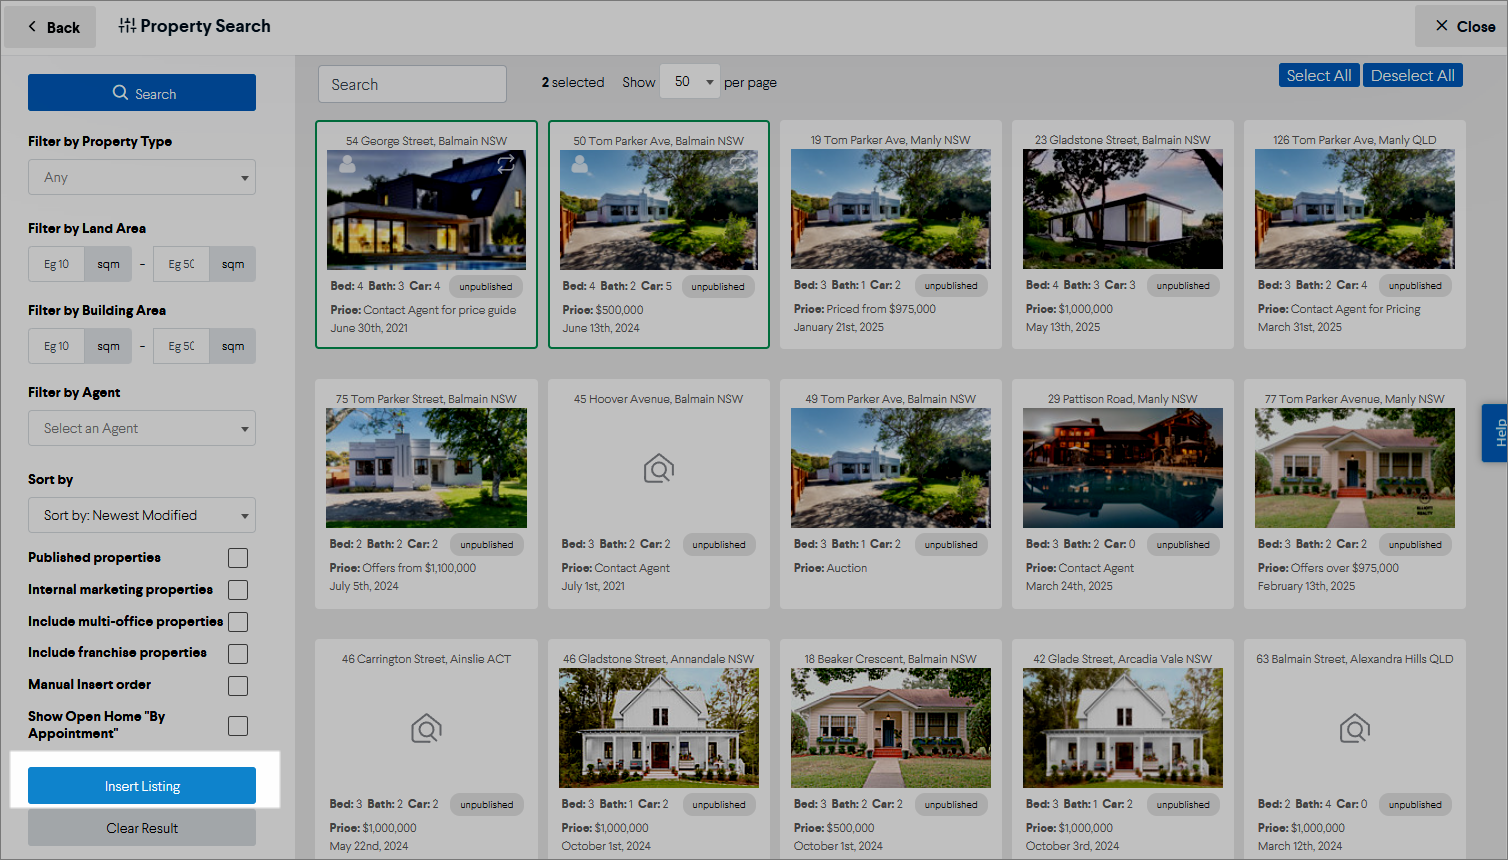
Task: Open the Help side tab
Action: (x=1497, y=433)
